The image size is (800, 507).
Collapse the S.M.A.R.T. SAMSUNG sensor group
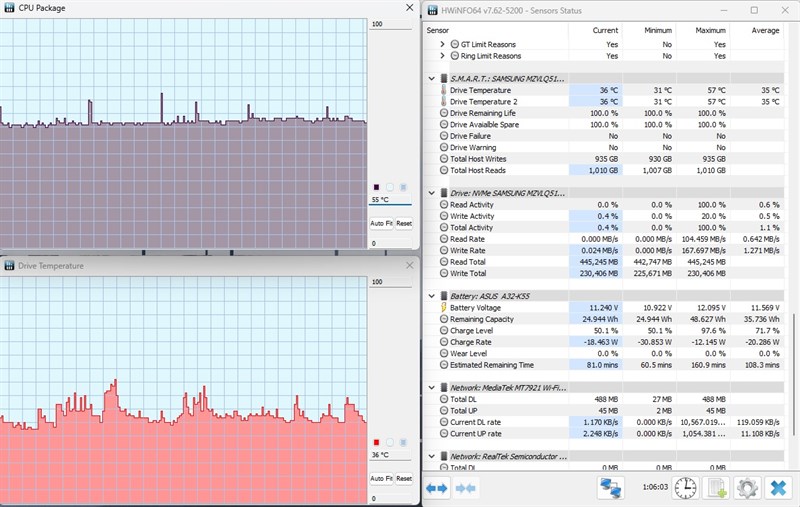(432, 79)
